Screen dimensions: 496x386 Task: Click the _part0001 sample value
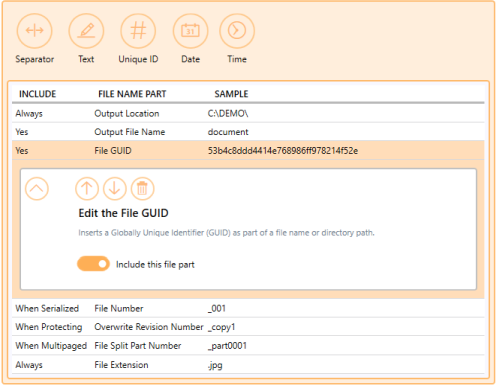[x=227, y=346]
